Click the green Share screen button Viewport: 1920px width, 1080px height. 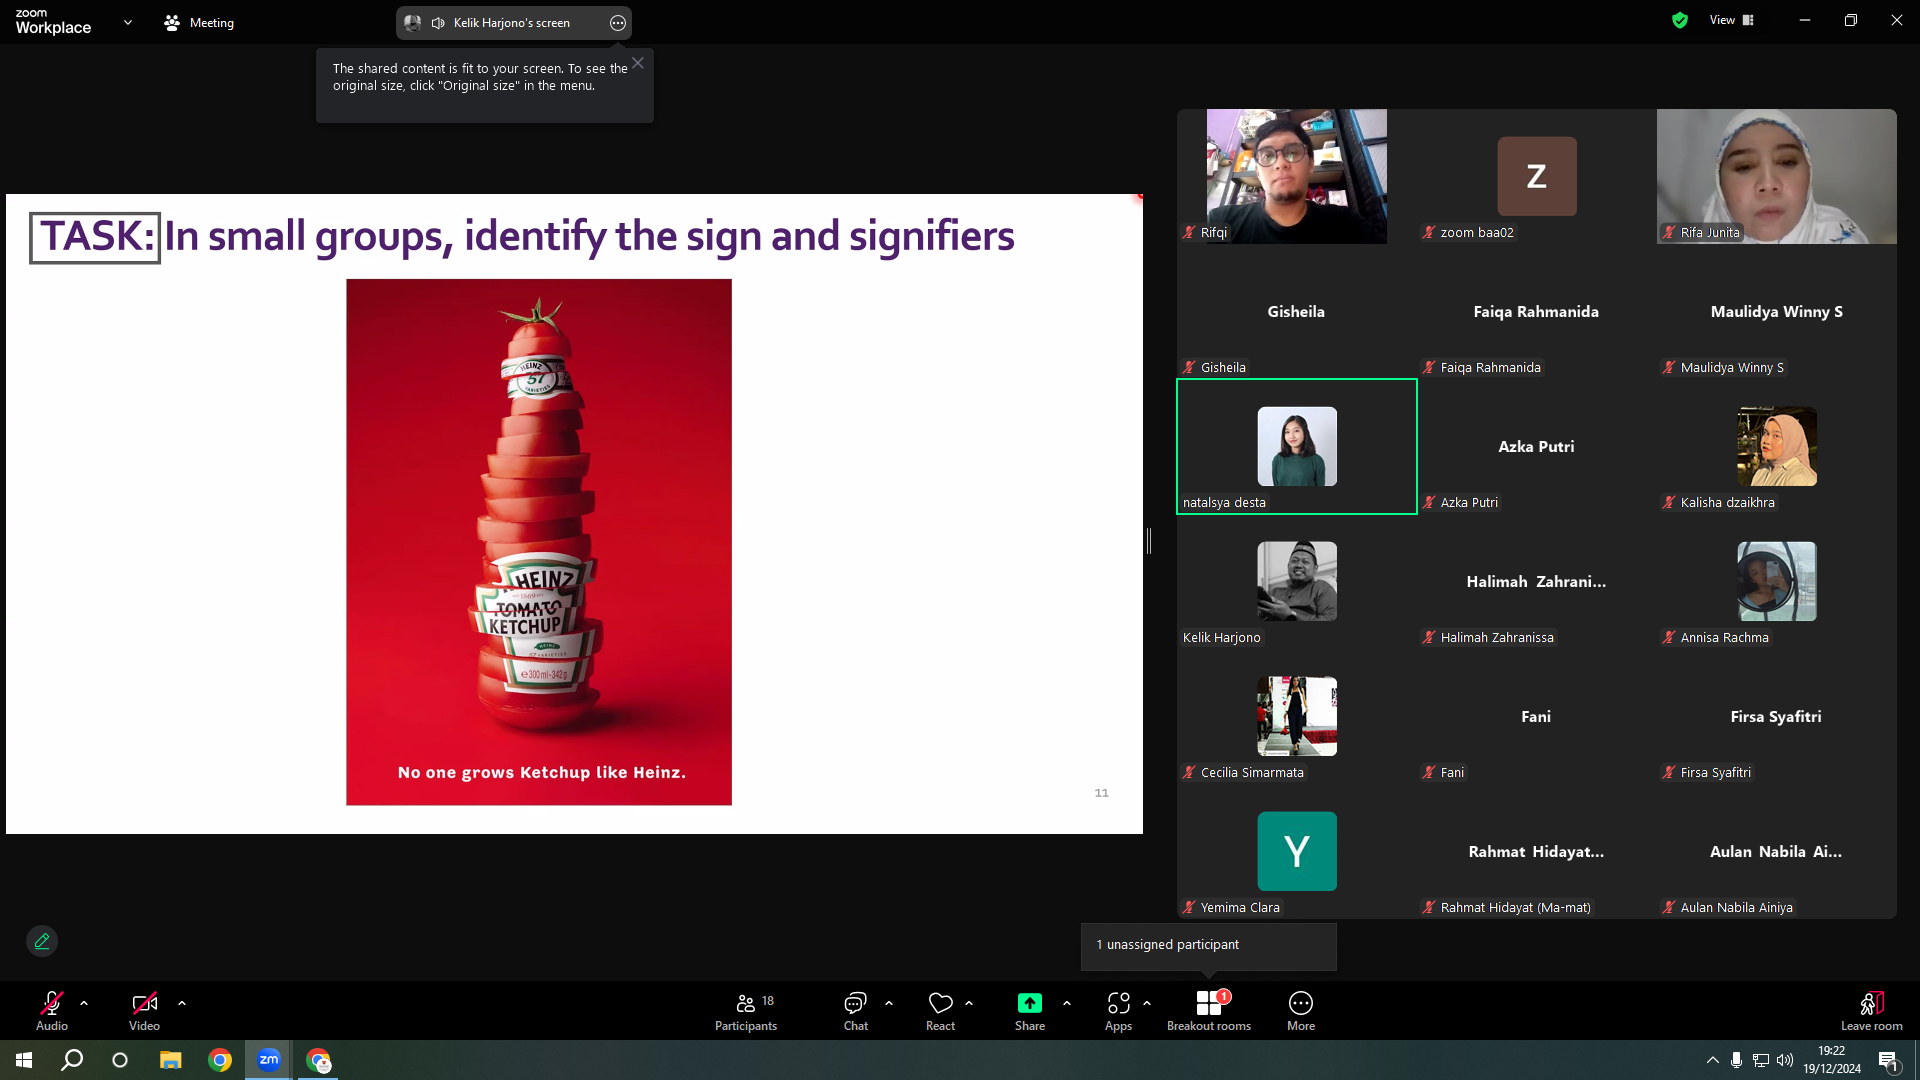tap(1030, 1010)
